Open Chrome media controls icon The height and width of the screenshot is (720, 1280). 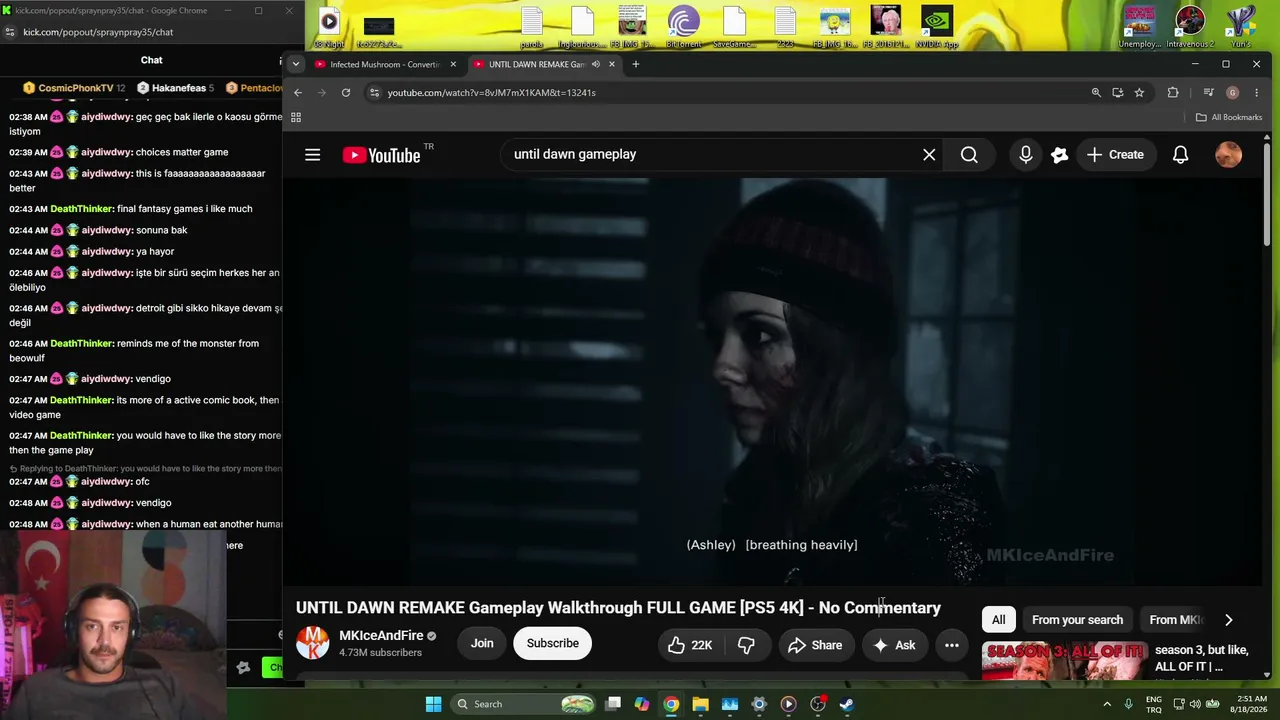1208,93
